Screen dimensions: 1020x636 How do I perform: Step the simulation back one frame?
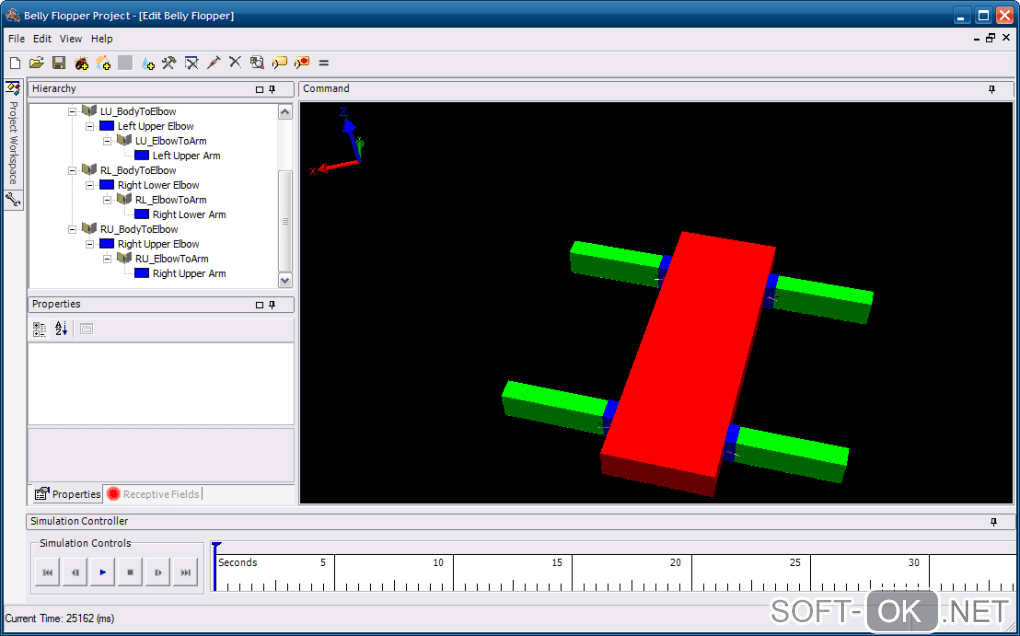(x=75, y=572)
